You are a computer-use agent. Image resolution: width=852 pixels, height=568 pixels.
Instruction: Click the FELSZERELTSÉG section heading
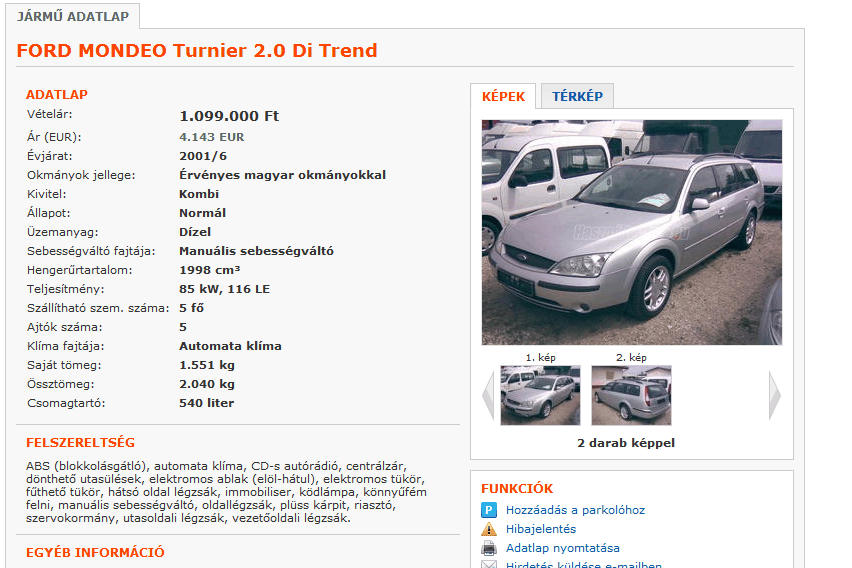click(x=80, y=442)
